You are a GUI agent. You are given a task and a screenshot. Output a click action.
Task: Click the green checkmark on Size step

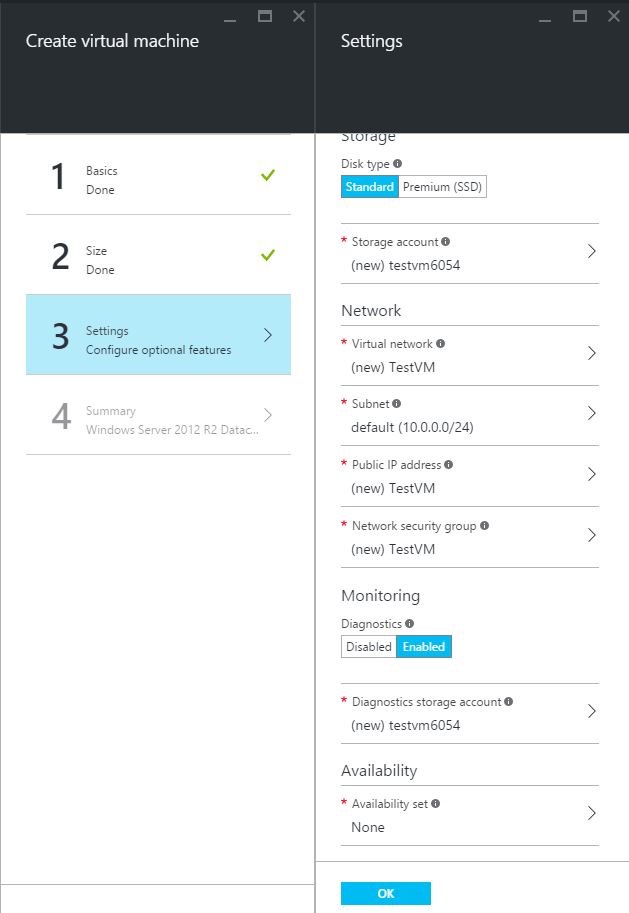(x=268, y=255)
